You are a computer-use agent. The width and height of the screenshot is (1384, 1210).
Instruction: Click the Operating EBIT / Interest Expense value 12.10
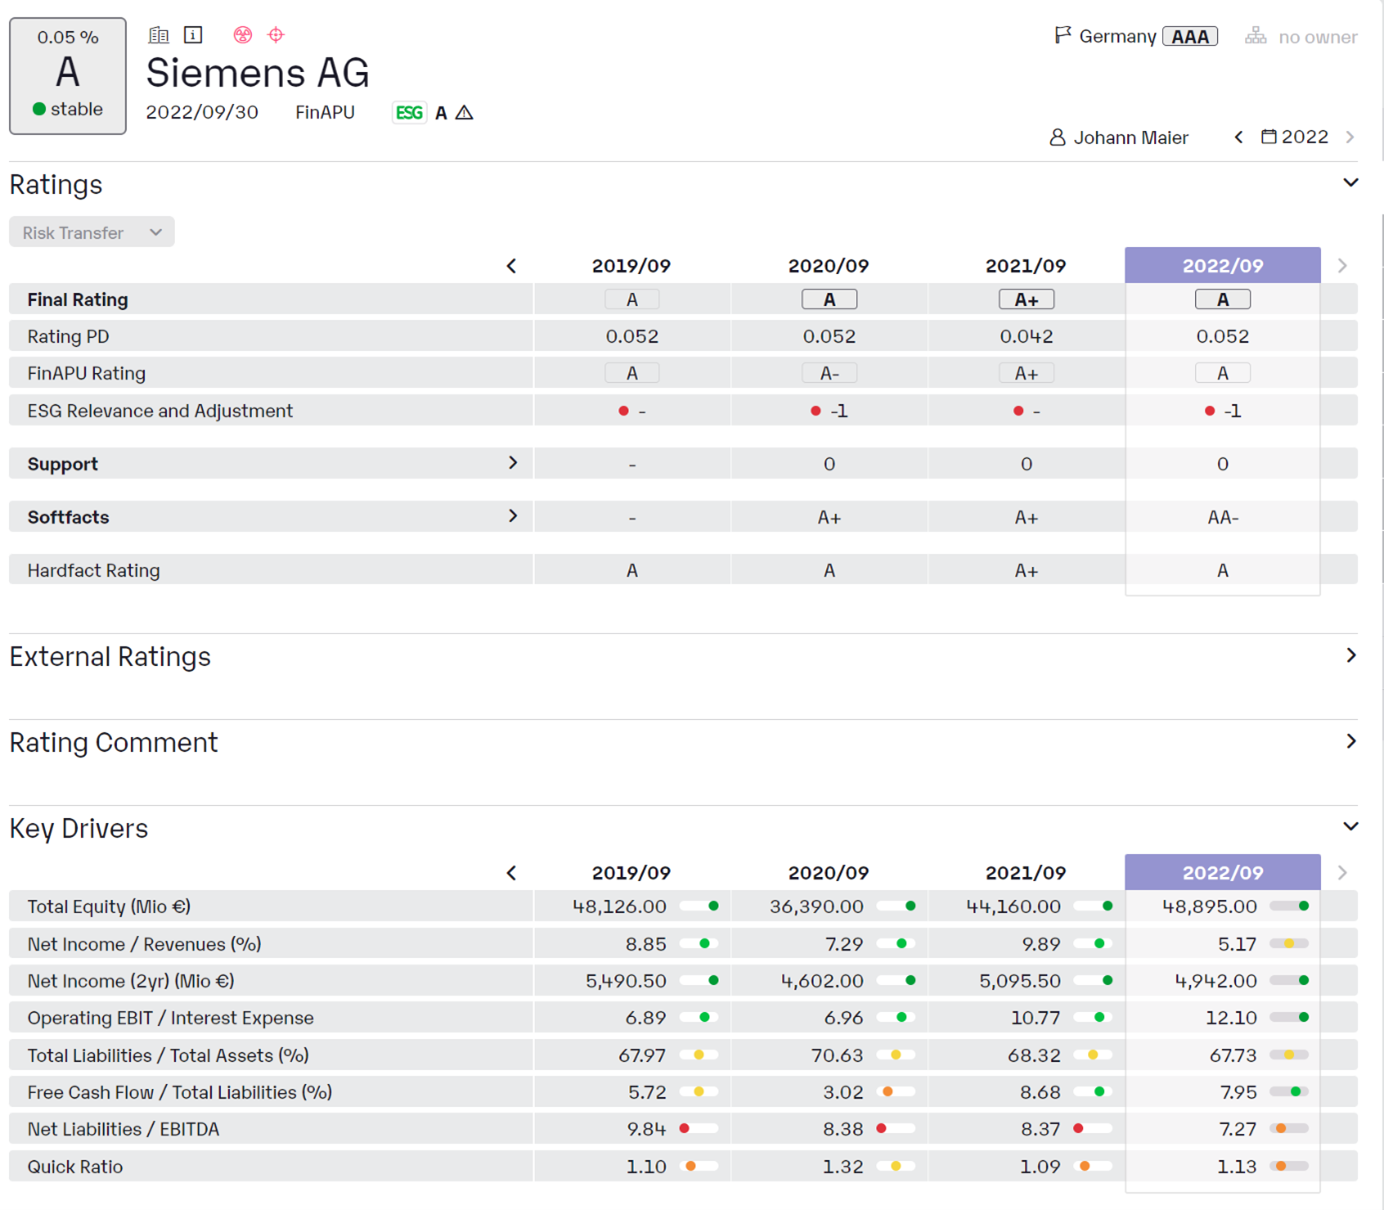coord(1231,1017)
